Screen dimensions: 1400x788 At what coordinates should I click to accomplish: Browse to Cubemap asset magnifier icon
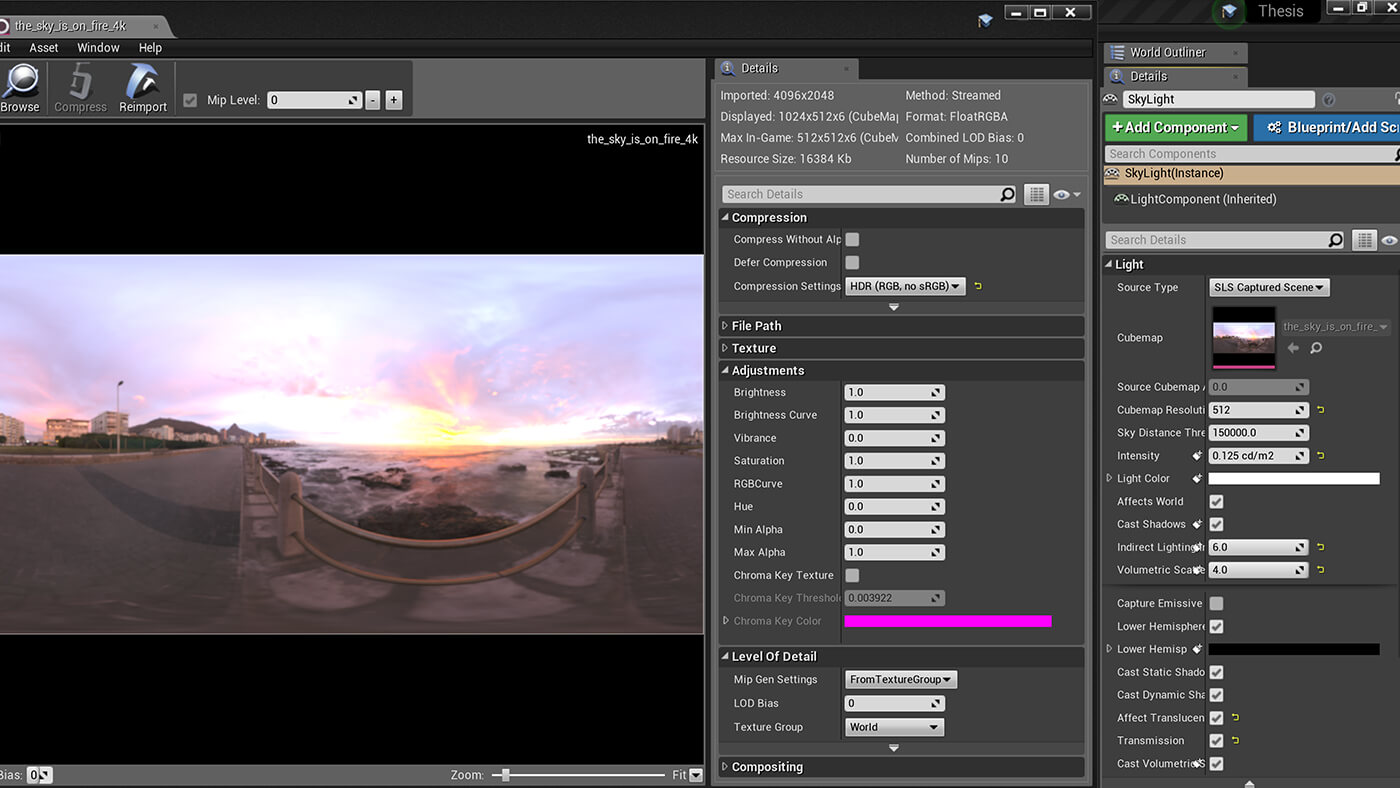(x=1316, y=348)
